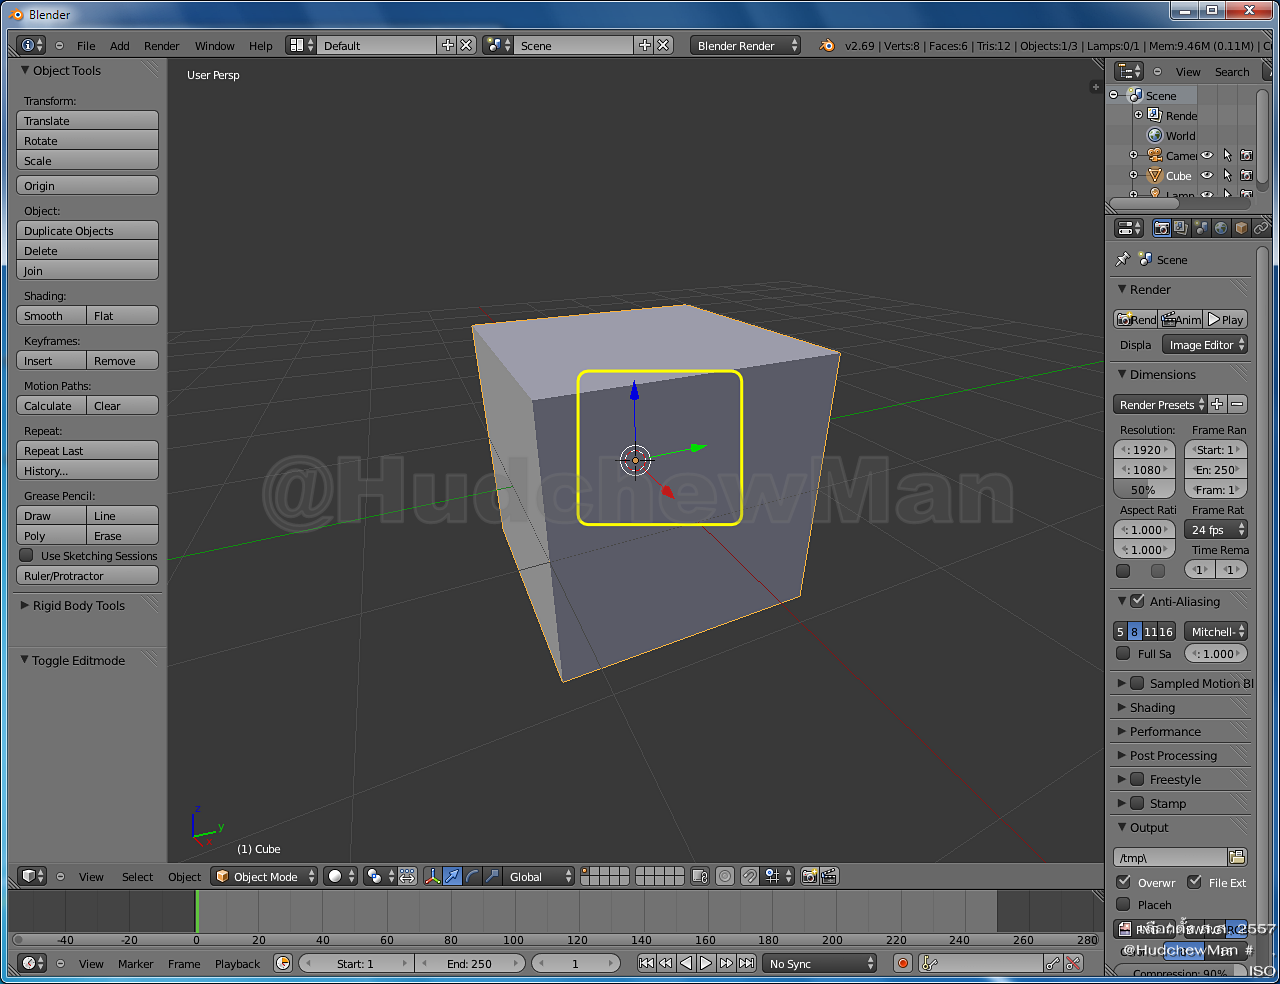Screen dimensions: 1280x984
Task: Open the Render menu
Action: coord(161,45)
